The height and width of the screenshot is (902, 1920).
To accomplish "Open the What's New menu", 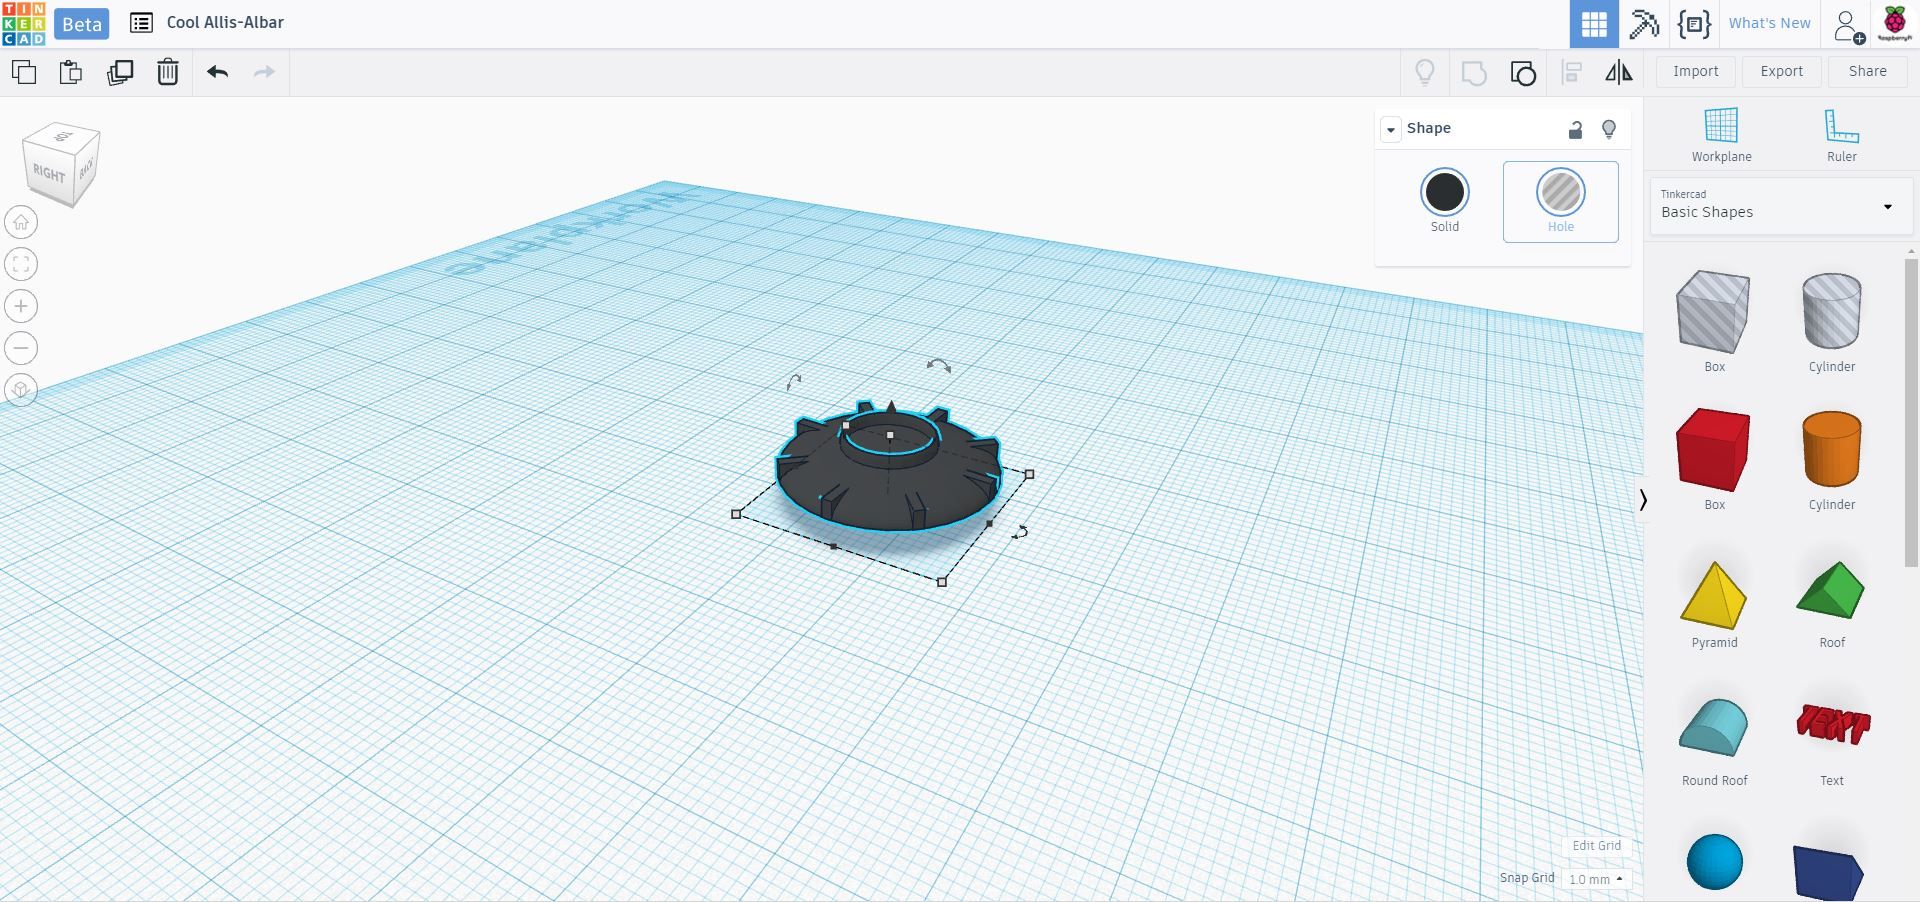I will (1769, 23).
